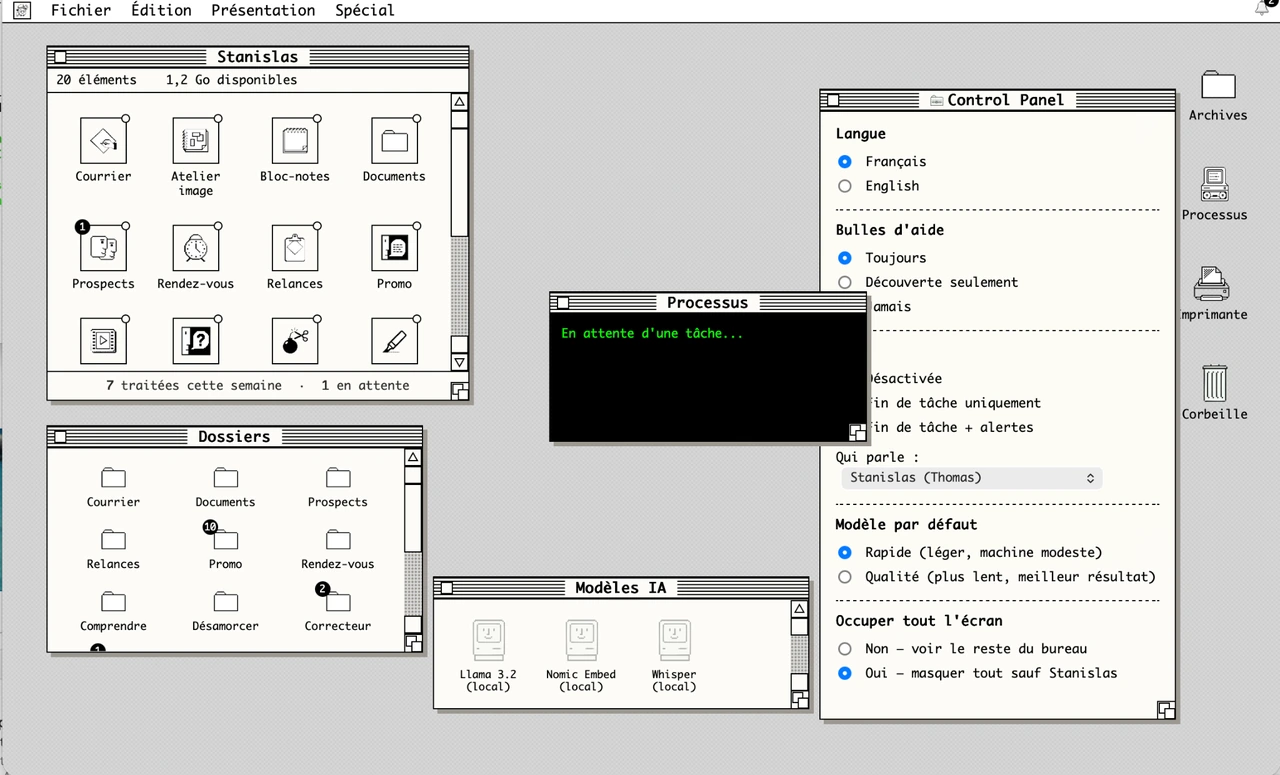This screenshot has width=1280, height=775.
Task: Open the Promo app icon in Stanislas window
Action: pos(394,248)
